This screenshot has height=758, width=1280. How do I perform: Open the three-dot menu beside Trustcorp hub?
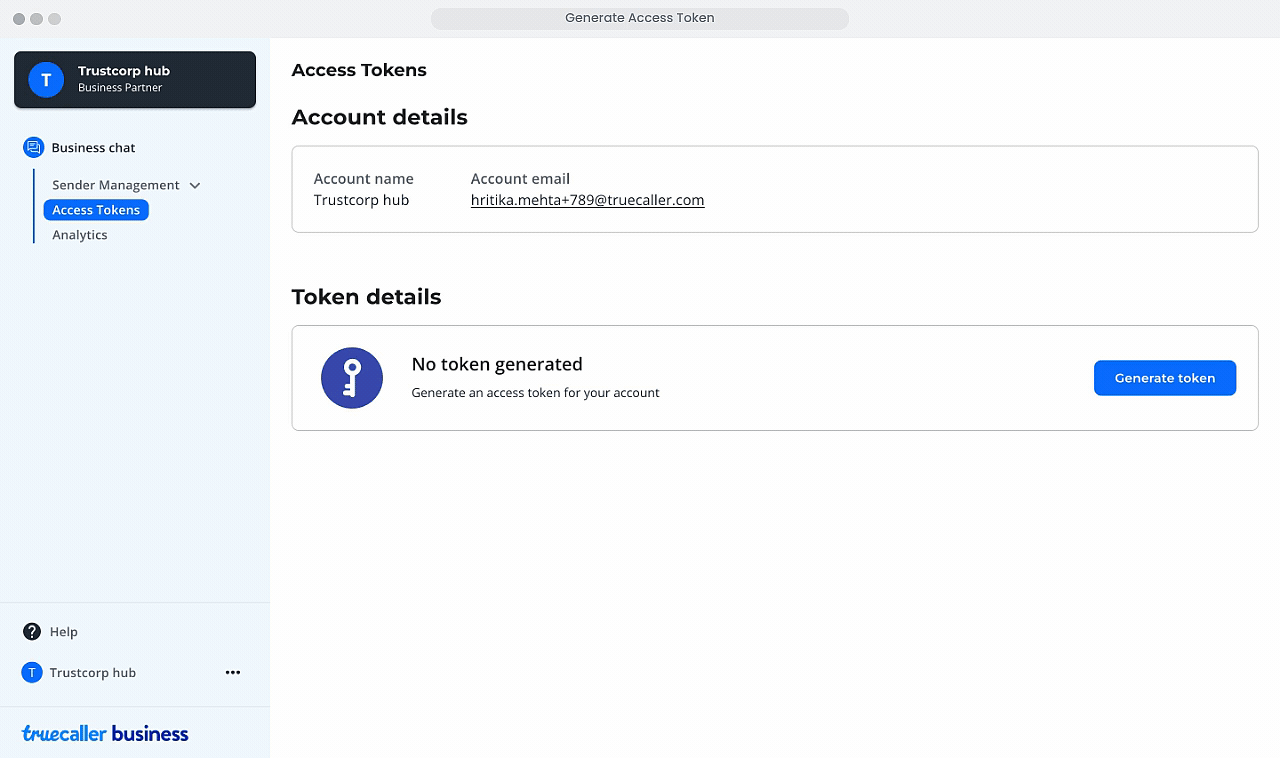[x=233, y=673]
